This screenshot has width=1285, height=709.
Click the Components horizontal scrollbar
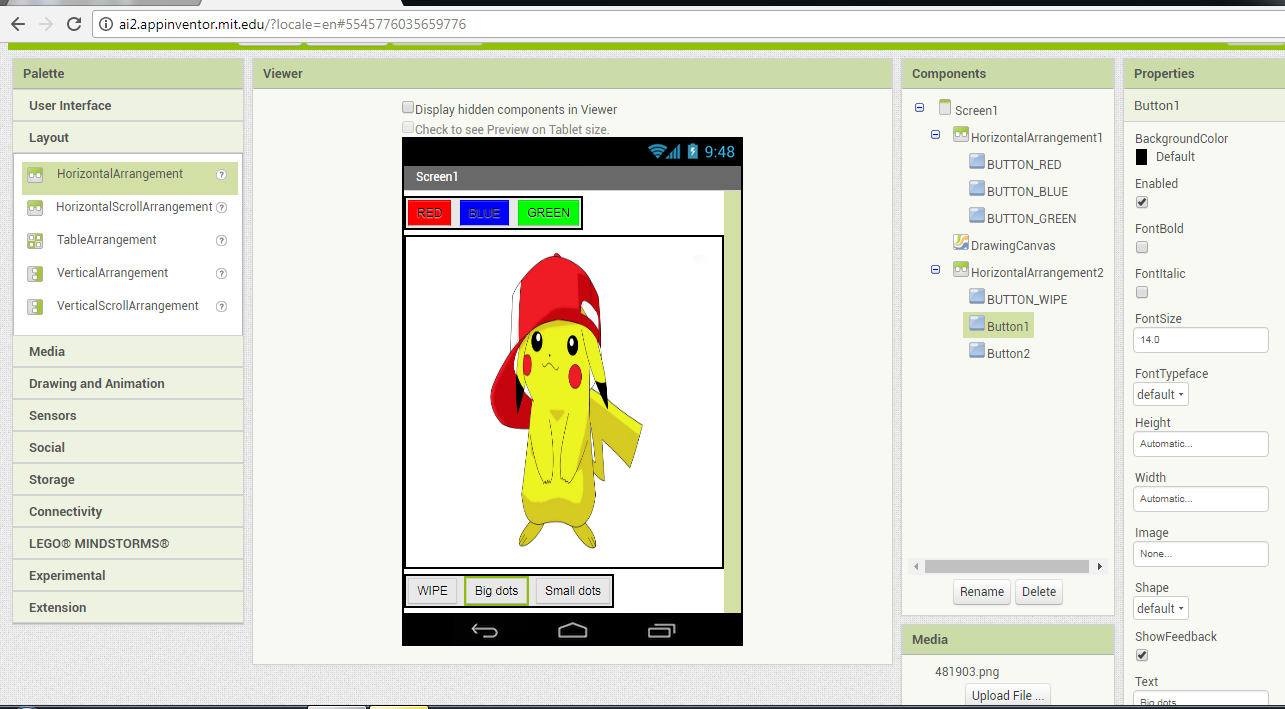pyautogui.click(x=1007, y=567)
